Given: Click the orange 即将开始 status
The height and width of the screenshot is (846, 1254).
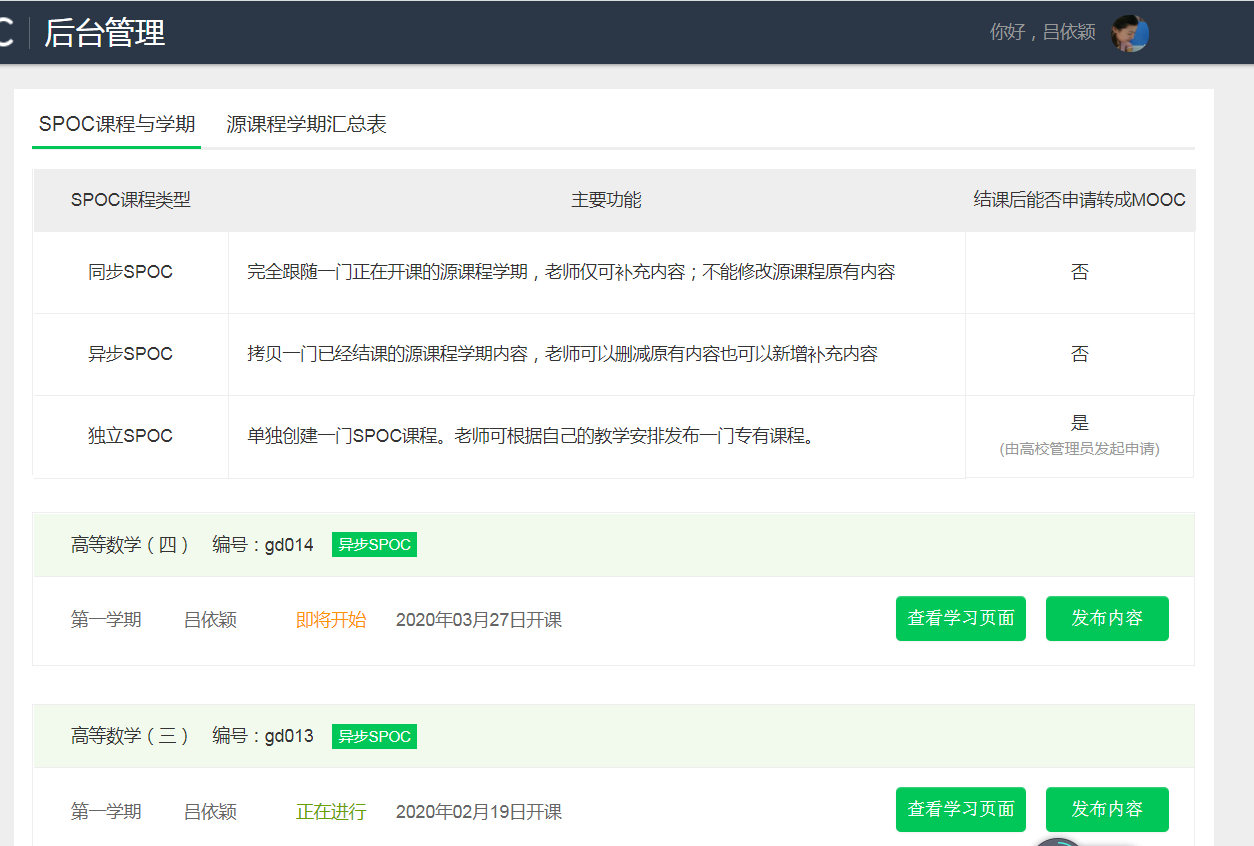Looking at the screenshot, I should (x=331, y=620).
